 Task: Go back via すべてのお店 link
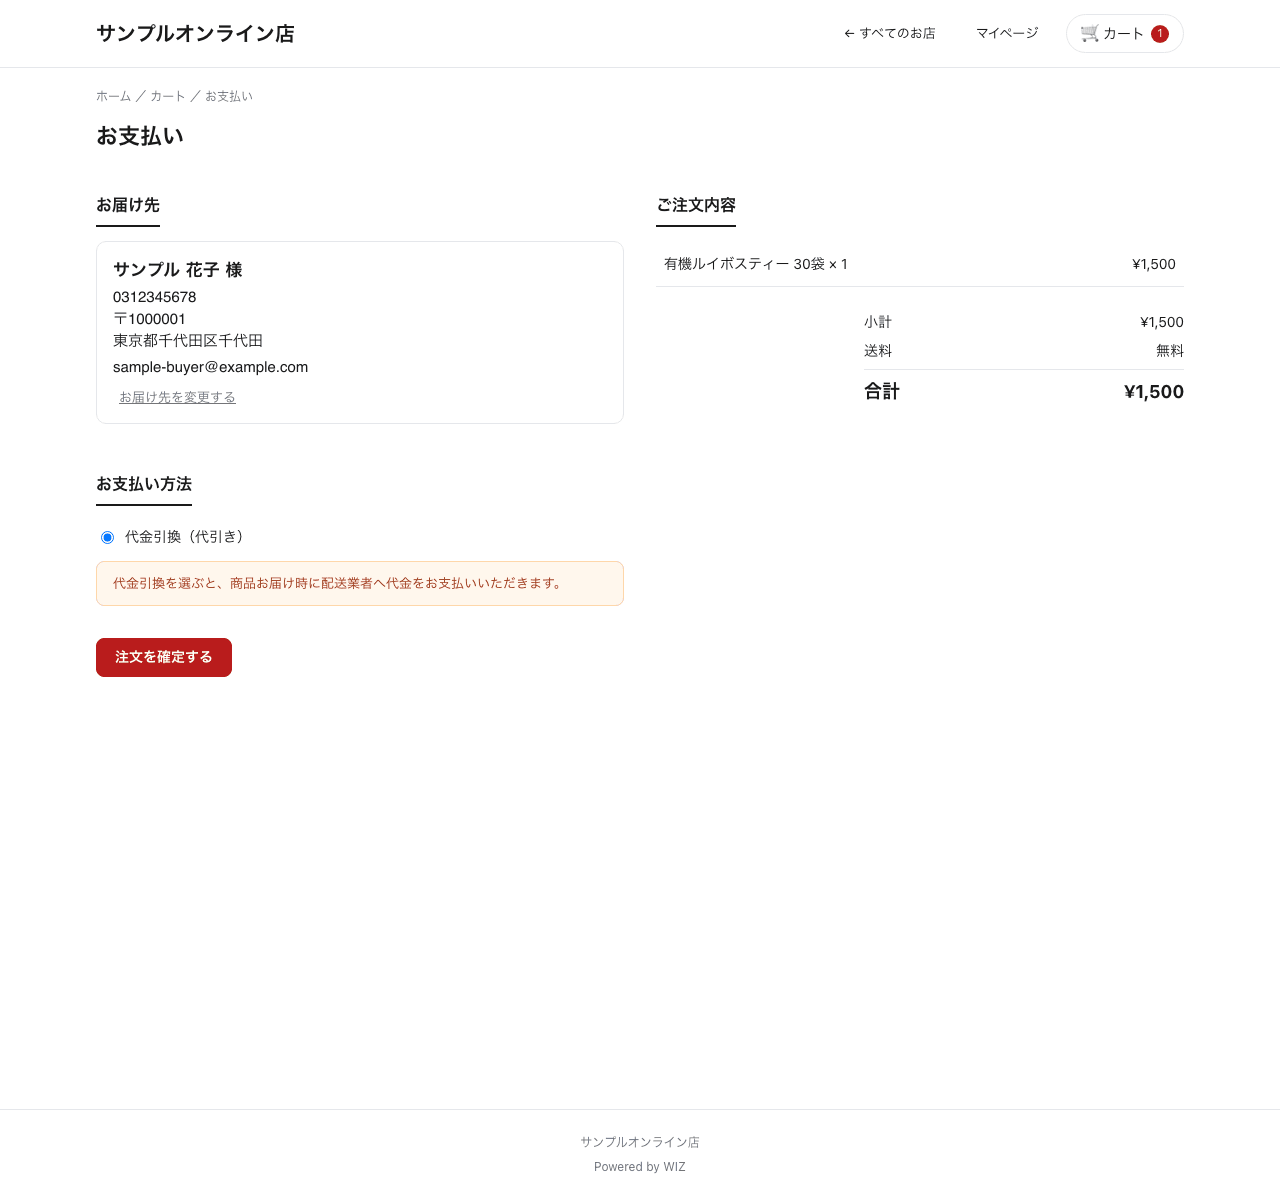[x=890, y=33]
